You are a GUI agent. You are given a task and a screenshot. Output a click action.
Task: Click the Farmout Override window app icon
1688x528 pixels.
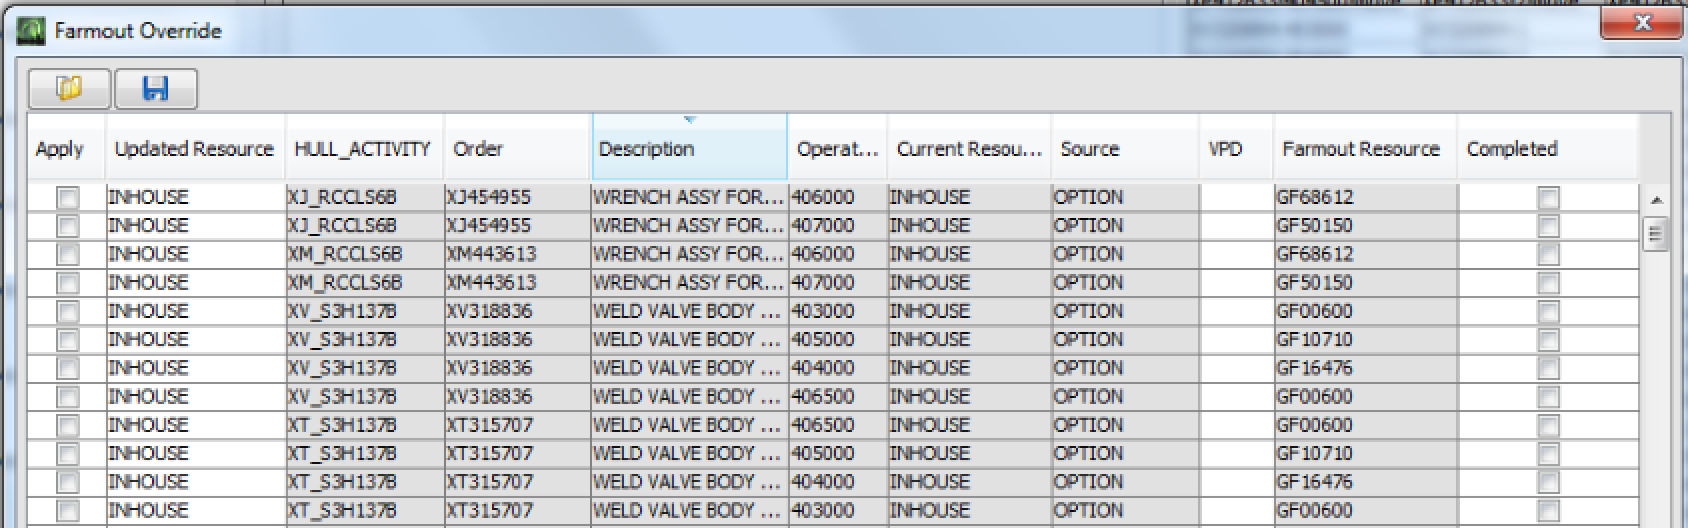31,31
